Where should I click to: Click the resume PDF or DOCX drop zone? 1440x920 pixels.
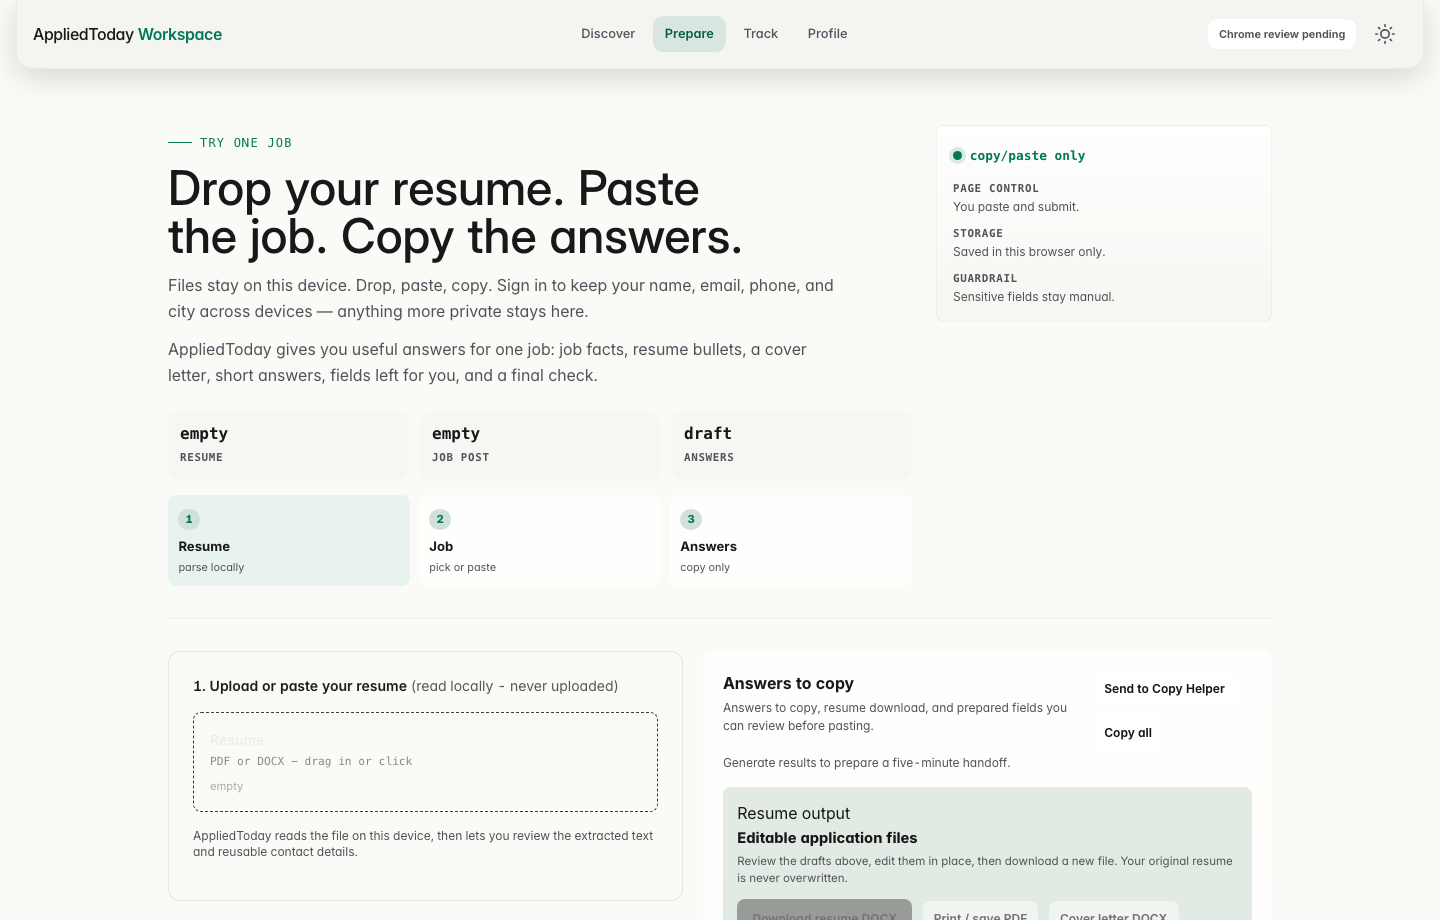tap(425, 762)
